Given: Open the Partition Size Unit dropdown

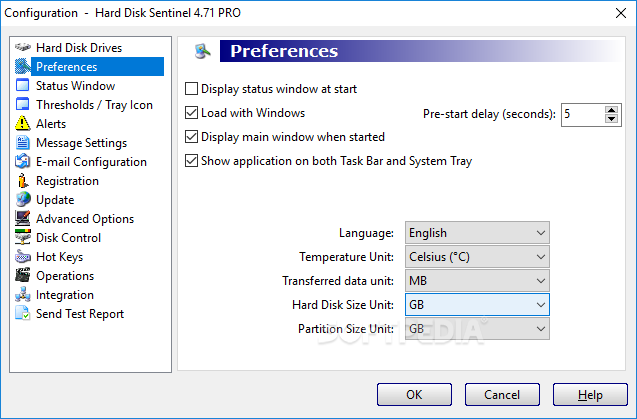Looking at the screenshot, I should 477,329.
